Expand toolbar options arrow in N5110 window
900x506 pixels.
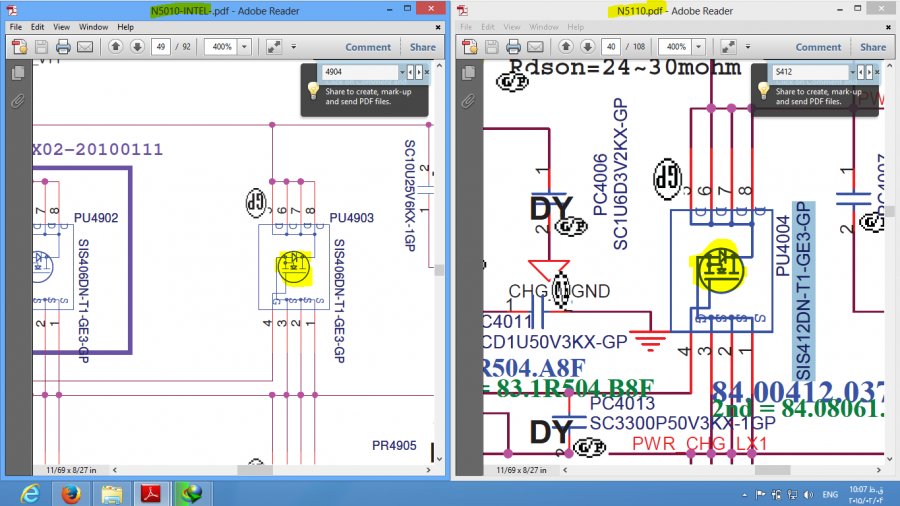point(747,46)
